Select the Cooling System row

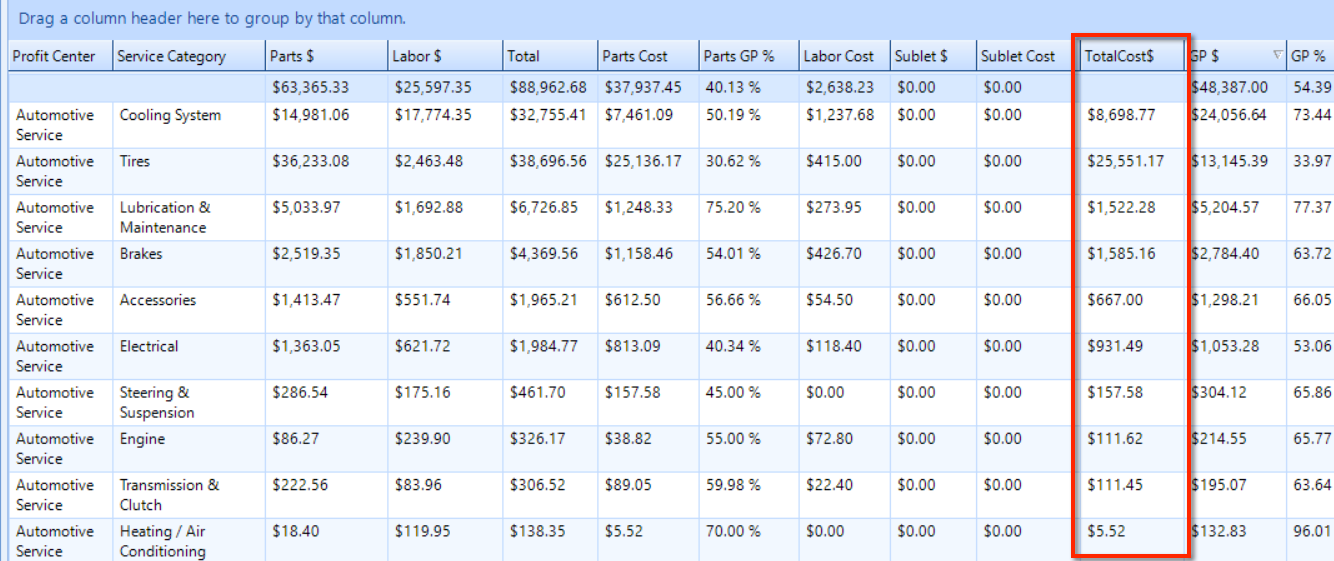(x=667, y=125)
